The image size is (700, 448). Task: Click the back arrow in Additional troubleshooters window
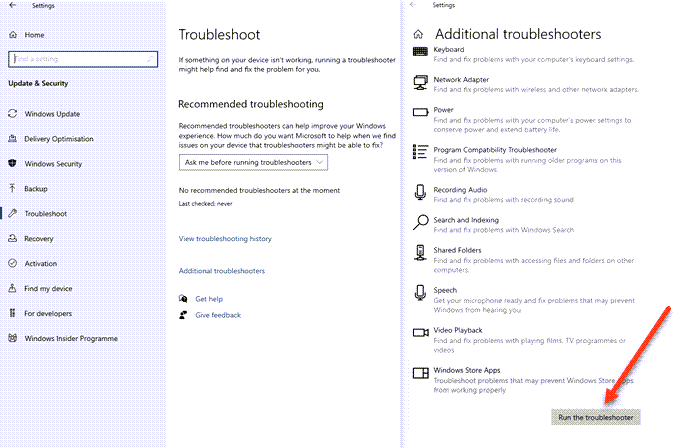click(413, 5)
